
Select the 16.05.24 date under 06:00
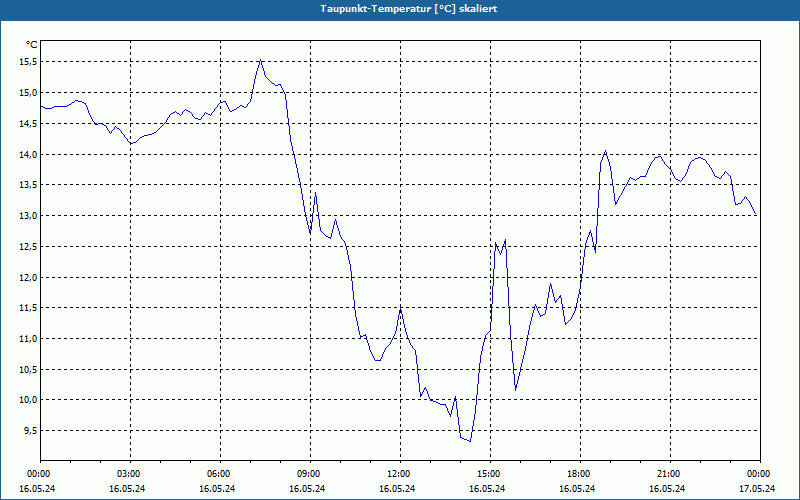click(217, 488)
